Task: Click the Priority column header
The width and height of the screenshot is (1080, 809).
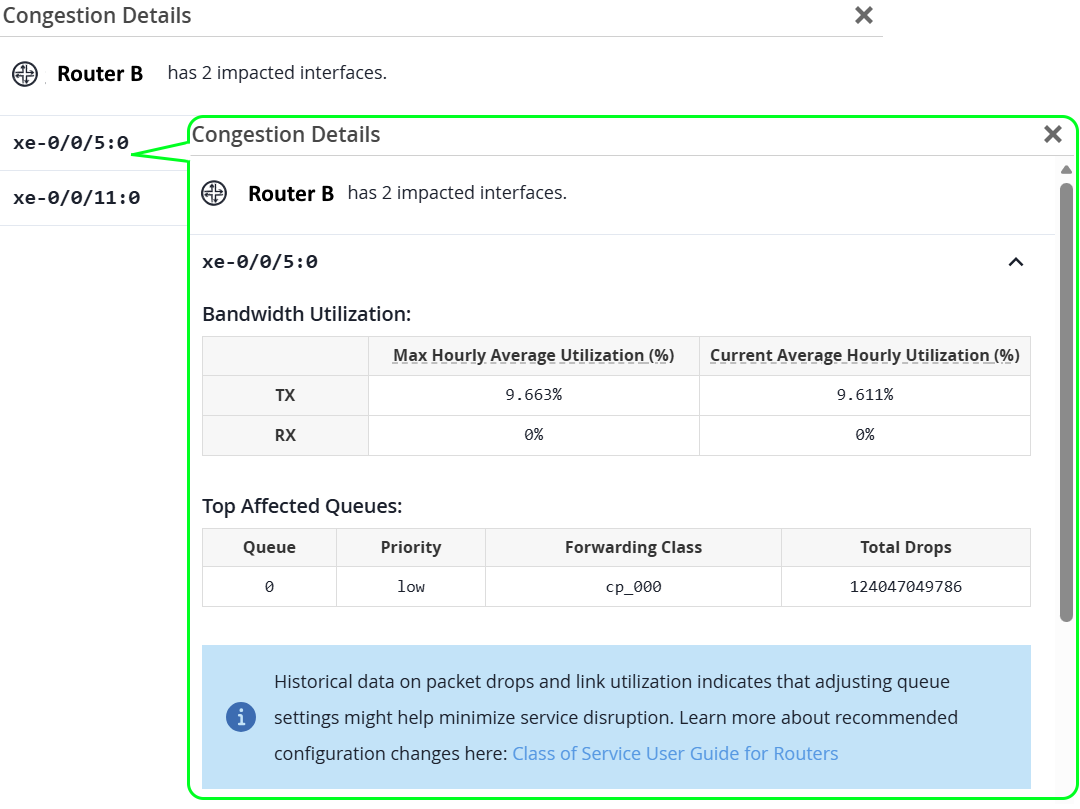Action: pos(410,547)
